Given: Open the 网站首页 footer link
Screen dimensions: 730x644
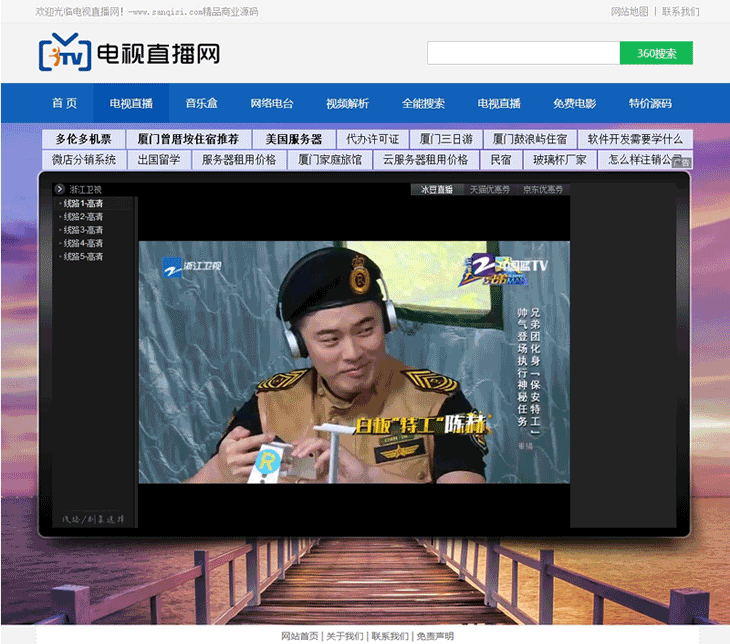Looking at the screenshot, I should pyautogui.click(x=299, y=636).
